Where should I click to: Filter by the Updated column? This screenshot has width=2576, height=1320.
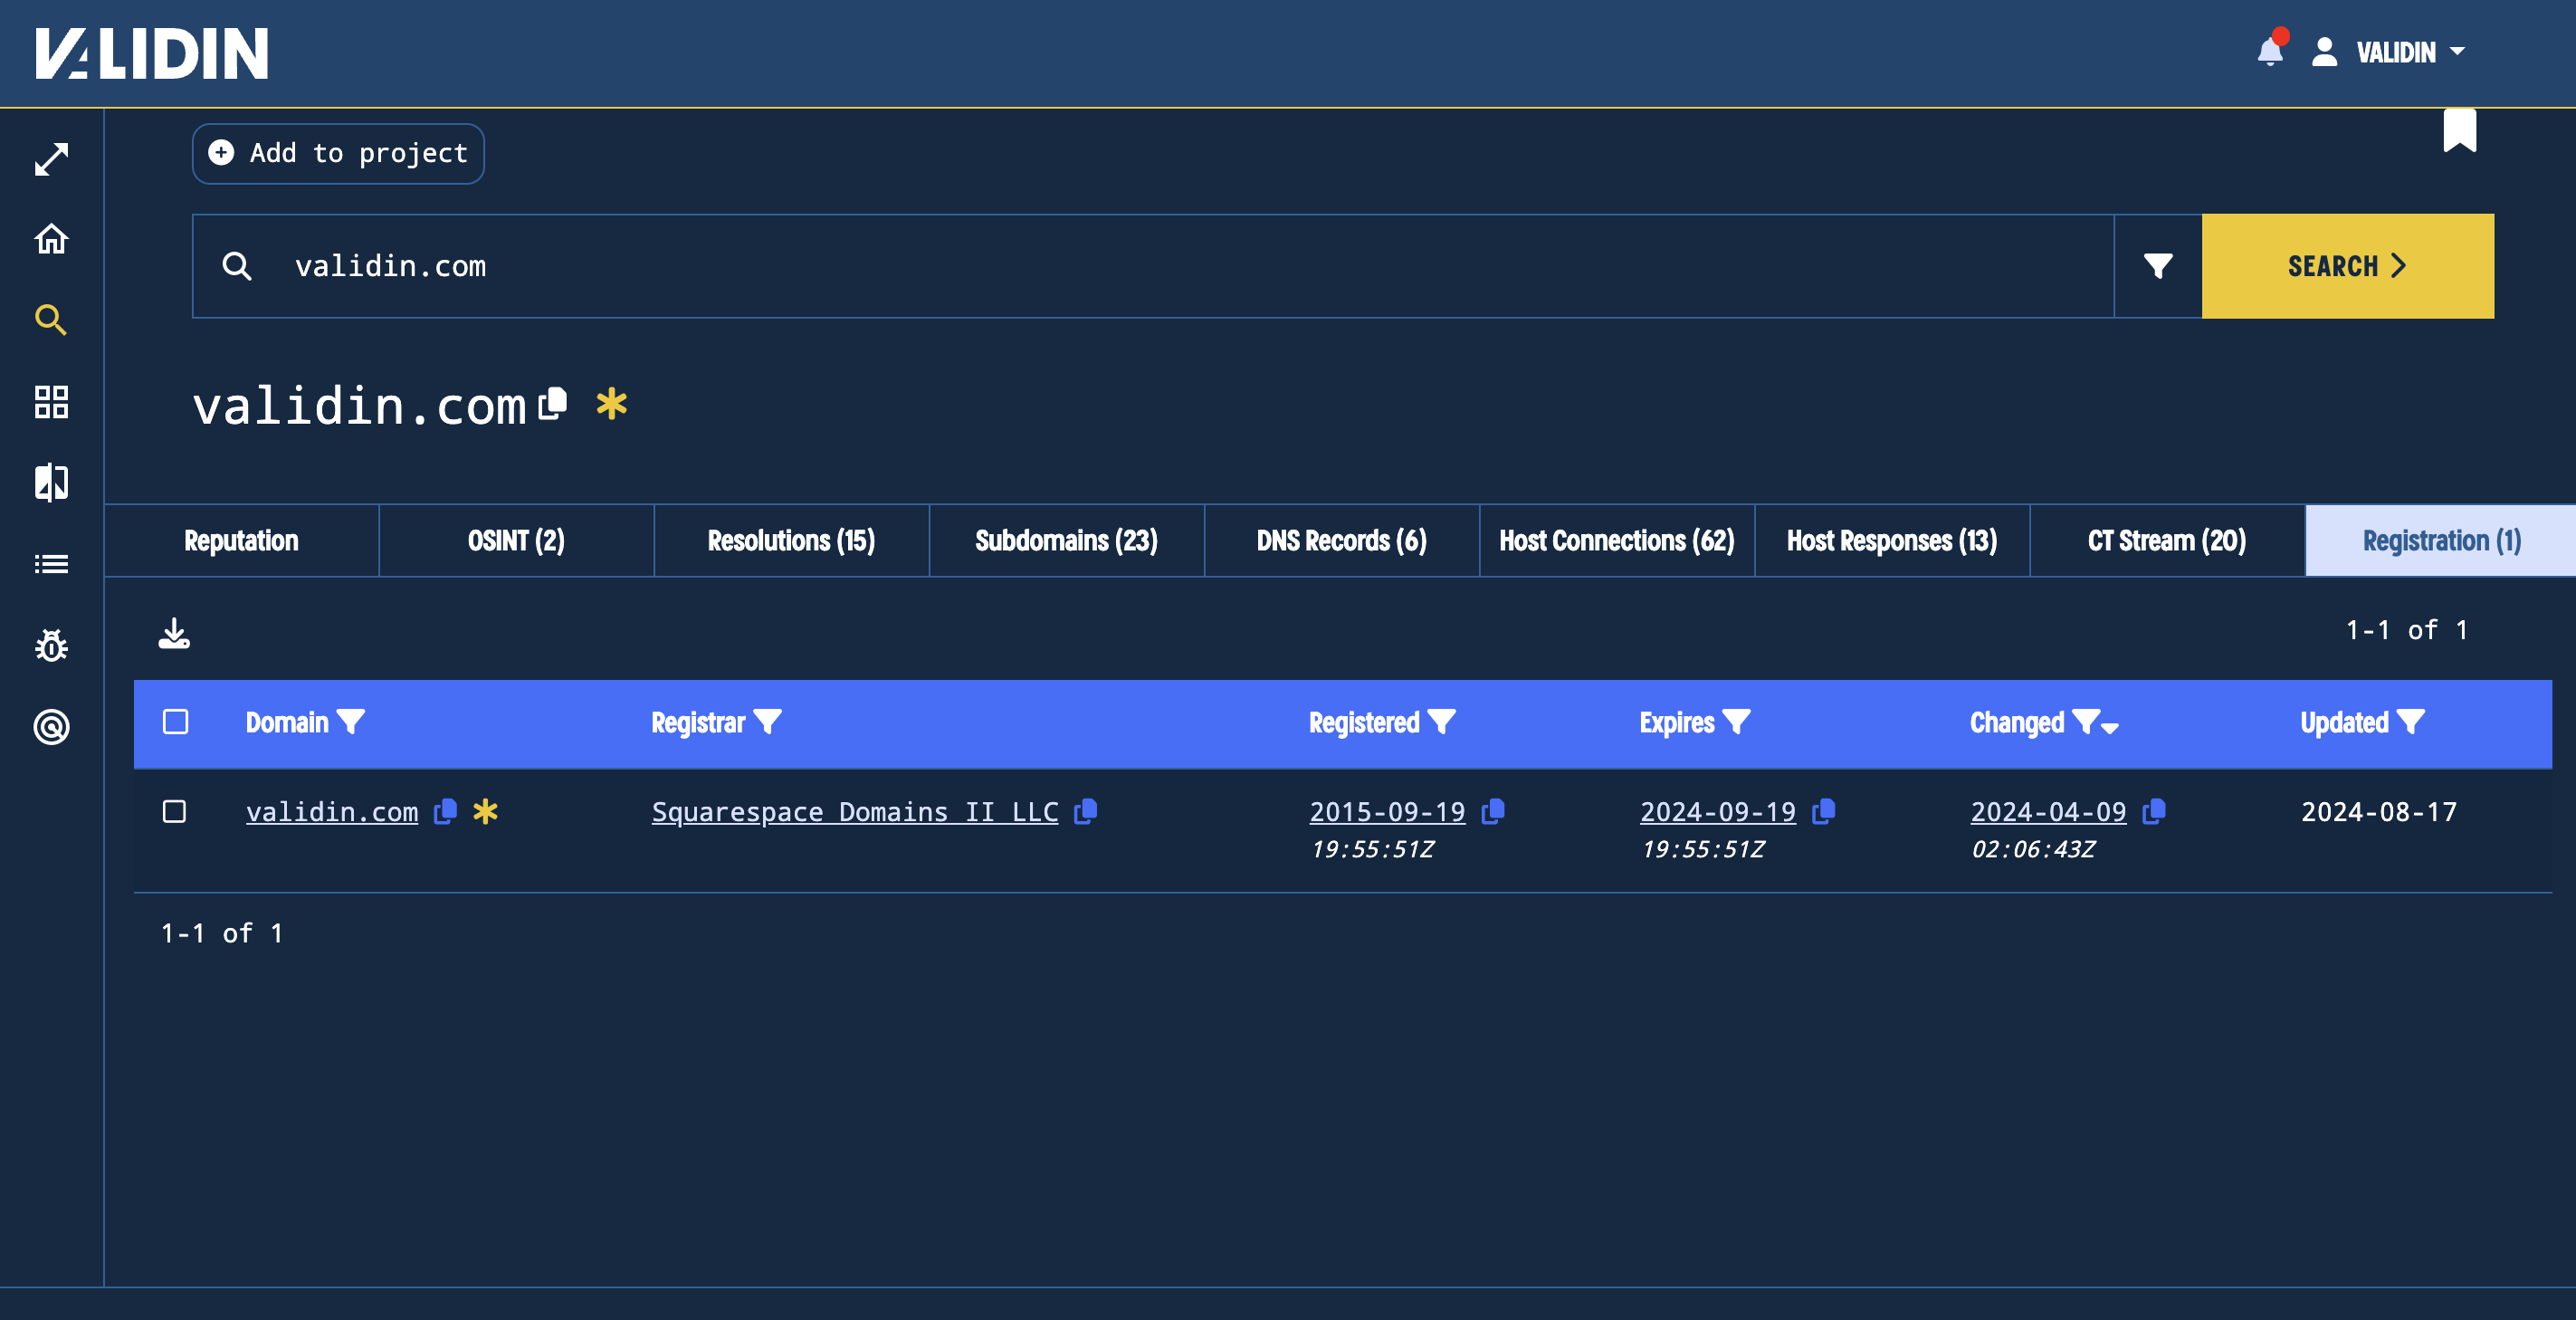pyautogui.click(x=2411, y=722)
